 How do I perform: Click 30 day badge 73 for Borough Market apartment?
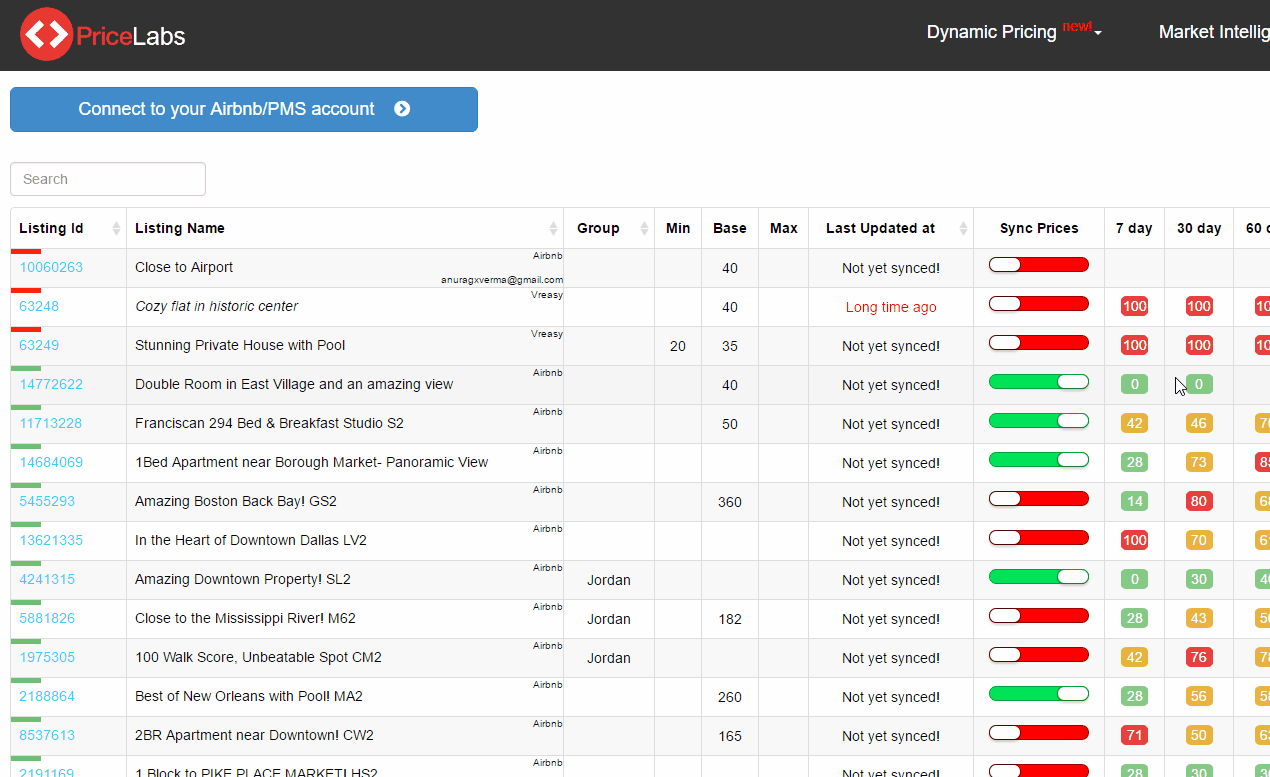tap(1199, 463)
